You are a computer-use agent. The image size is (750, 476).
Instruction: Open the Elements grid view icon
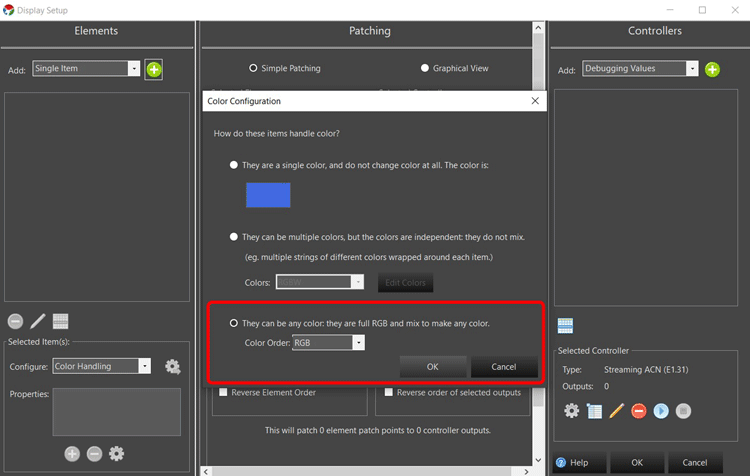tap(60, 321)
